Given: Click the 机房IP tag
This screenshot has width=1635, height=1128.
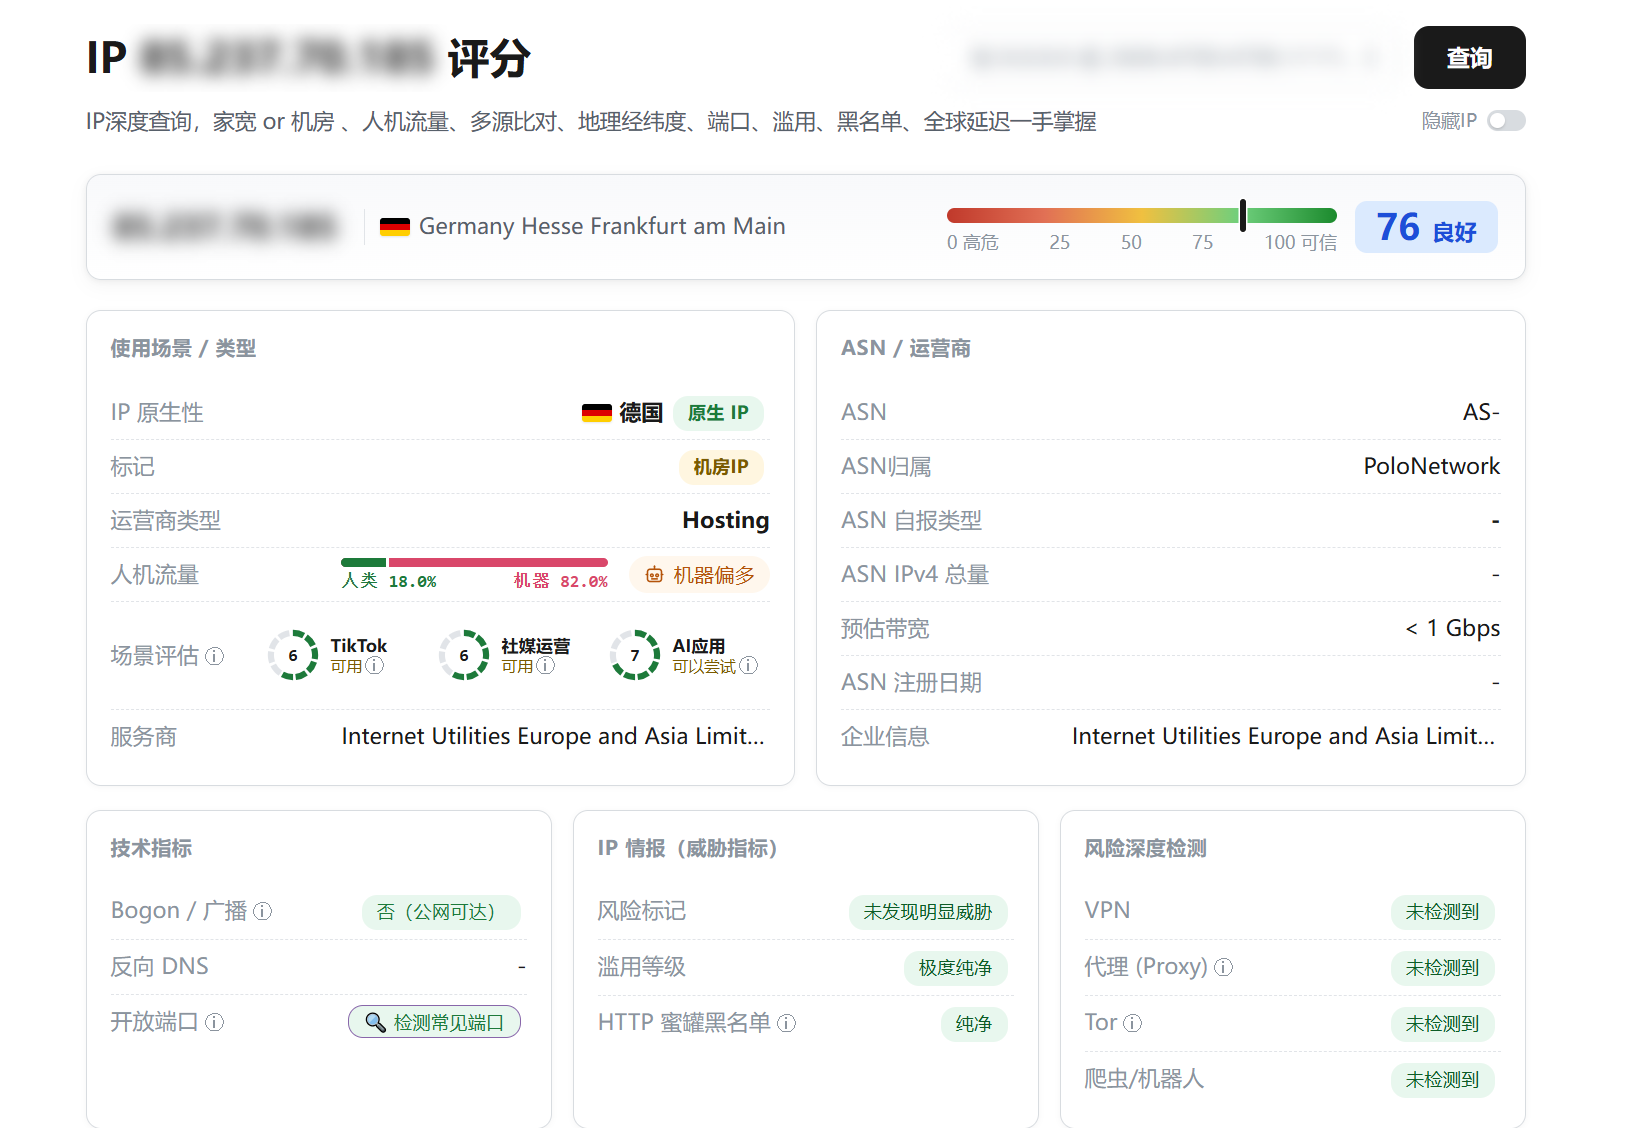Looking at the screenshot, I should [x=721, y=467].
